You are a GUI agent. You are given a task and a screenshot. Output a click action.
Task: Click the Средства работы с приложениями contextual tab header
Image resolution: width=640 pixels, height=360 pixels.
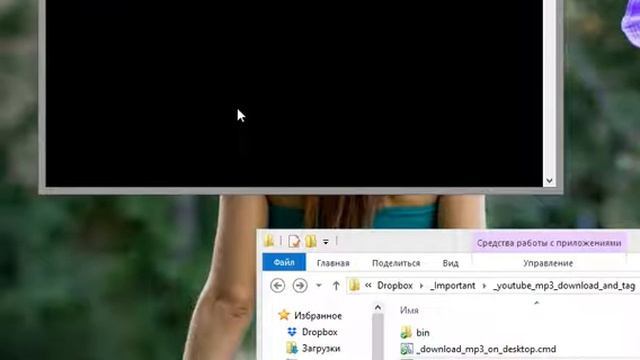coord(549,243)
